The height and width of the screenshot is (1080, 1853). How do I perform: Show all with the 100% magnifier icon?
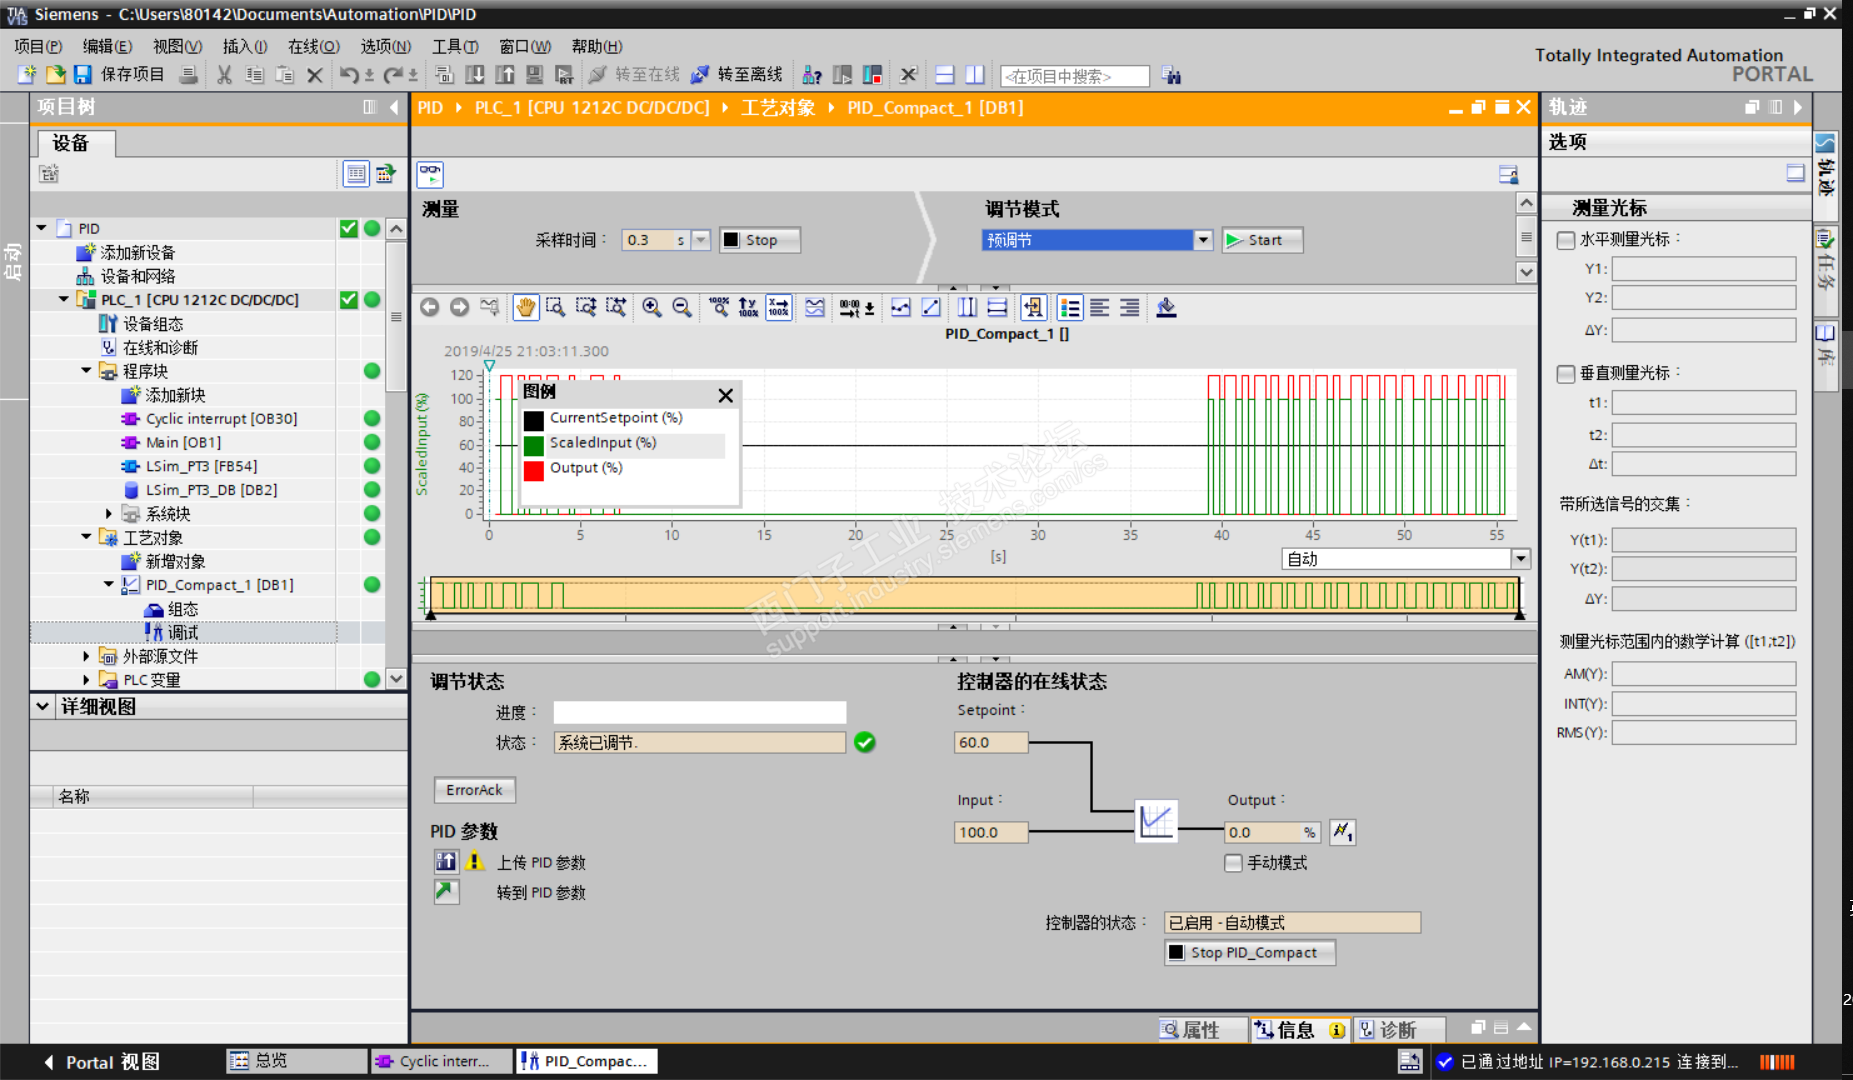[719, 308]
